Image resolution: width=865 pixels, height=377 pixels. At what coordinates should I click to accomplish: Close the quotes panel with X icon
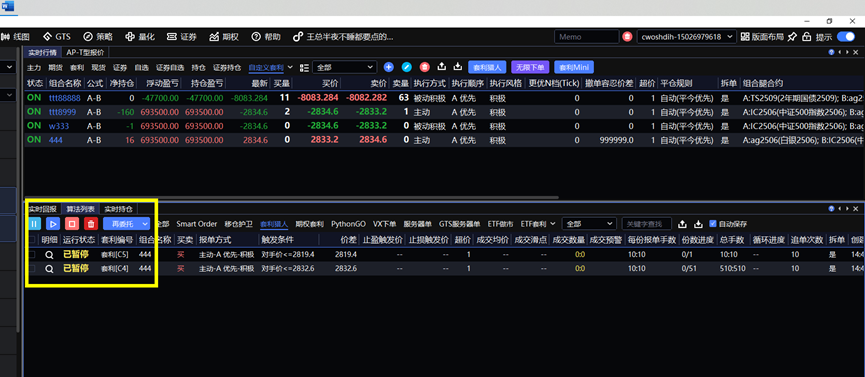click(x=855, y=52)
